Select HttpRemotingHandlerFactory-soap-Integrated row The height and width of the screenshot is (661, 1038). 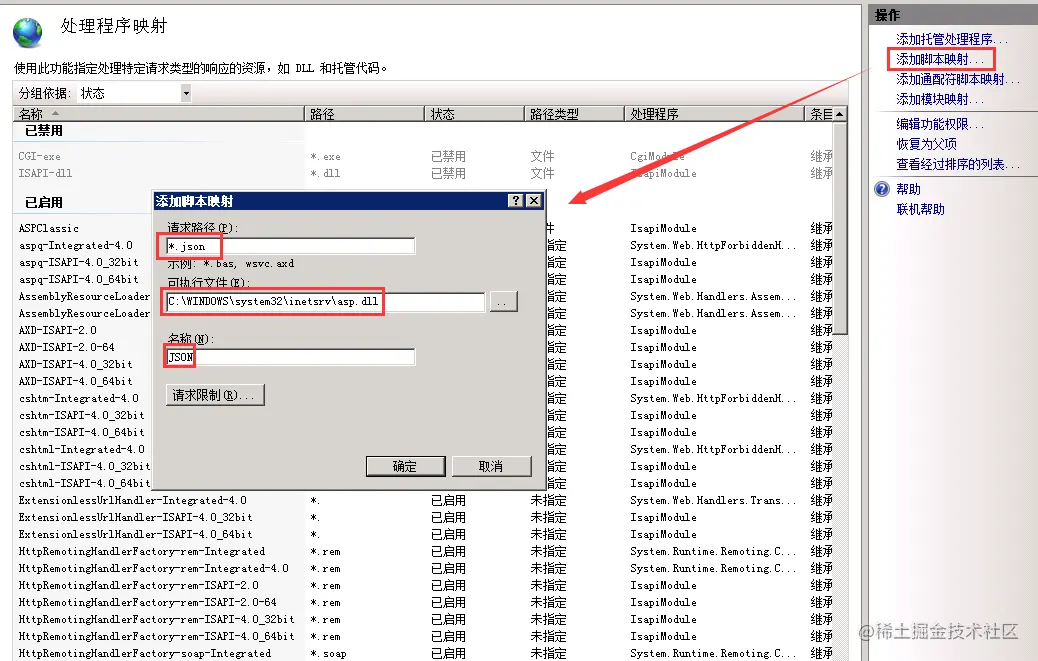(424, 654)
